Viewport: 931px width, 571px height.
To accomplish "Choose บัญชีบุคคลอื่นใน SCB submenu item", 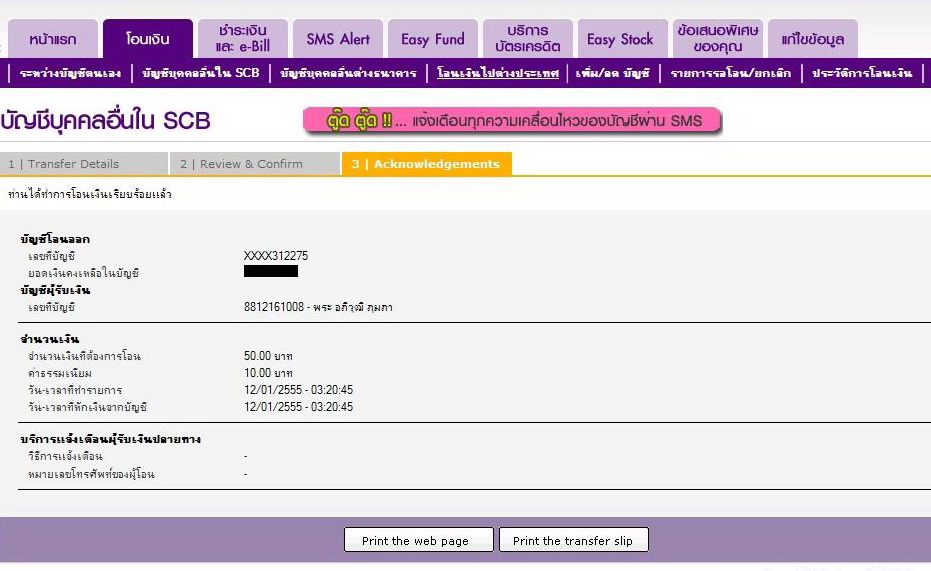I will 201,73.
